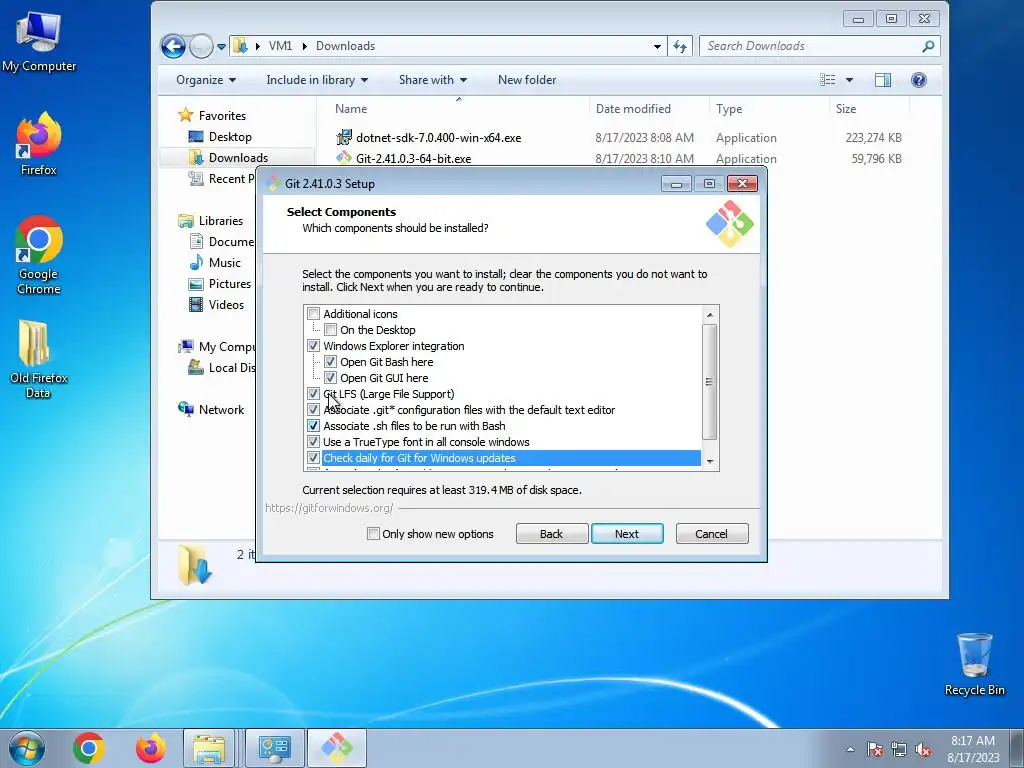1024x768 pixels.
Task: Open the Windows Start menu
Action: (x=27, y=748)
